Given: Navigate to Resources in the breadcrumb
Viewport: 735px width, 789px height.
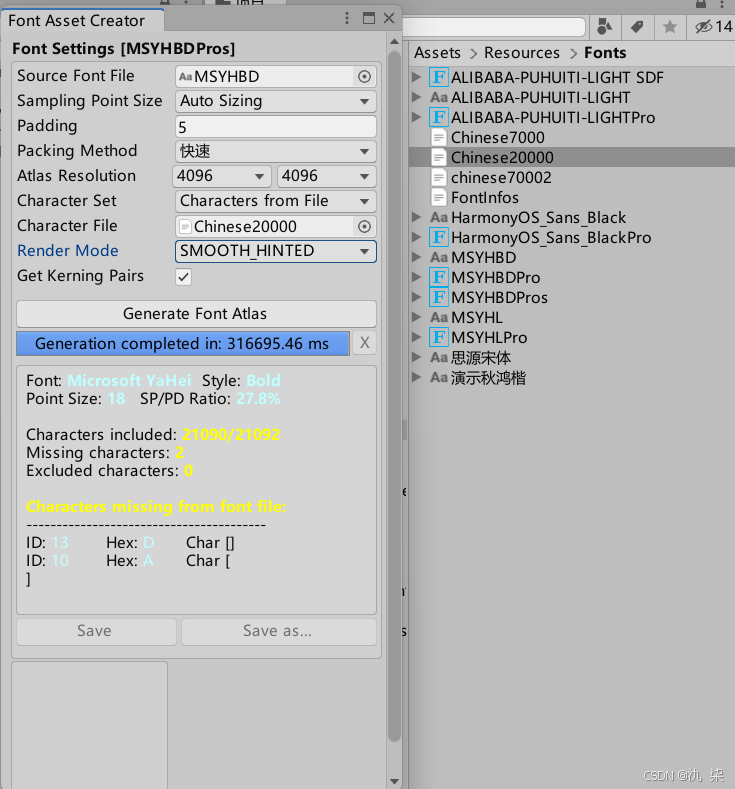Looking at the screenshot, I should coord(522,53).
